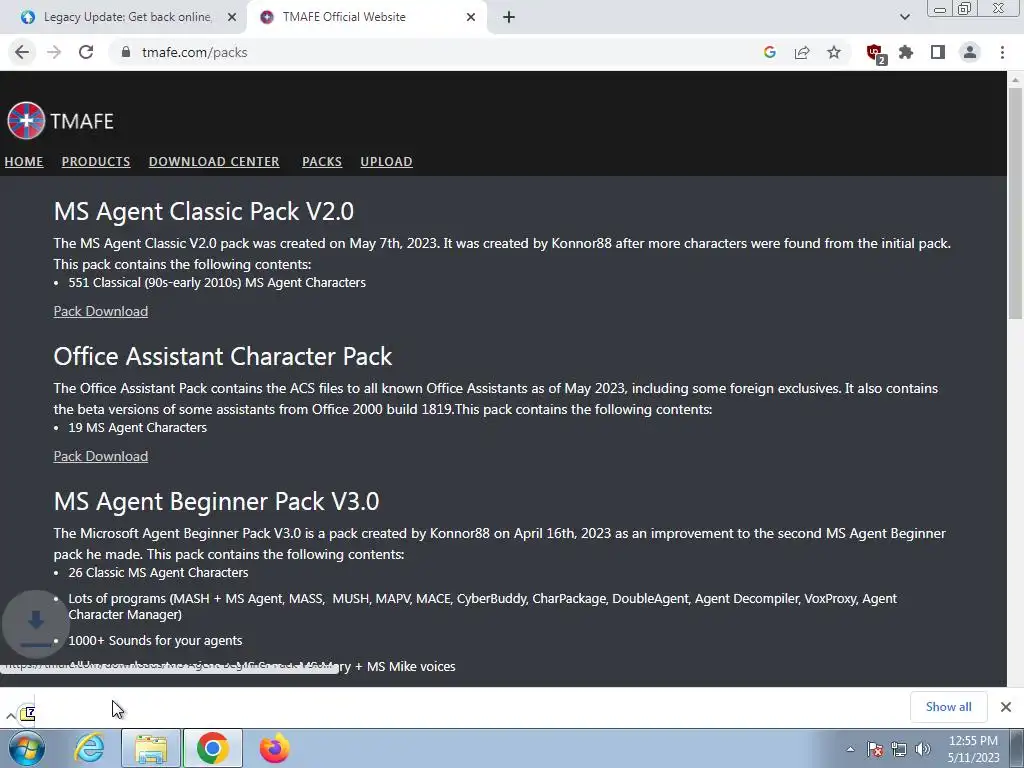Click the page's vertical scrollbar thumb
Viewport: 1024px width, 768px height.
(x=1015, y=202)
